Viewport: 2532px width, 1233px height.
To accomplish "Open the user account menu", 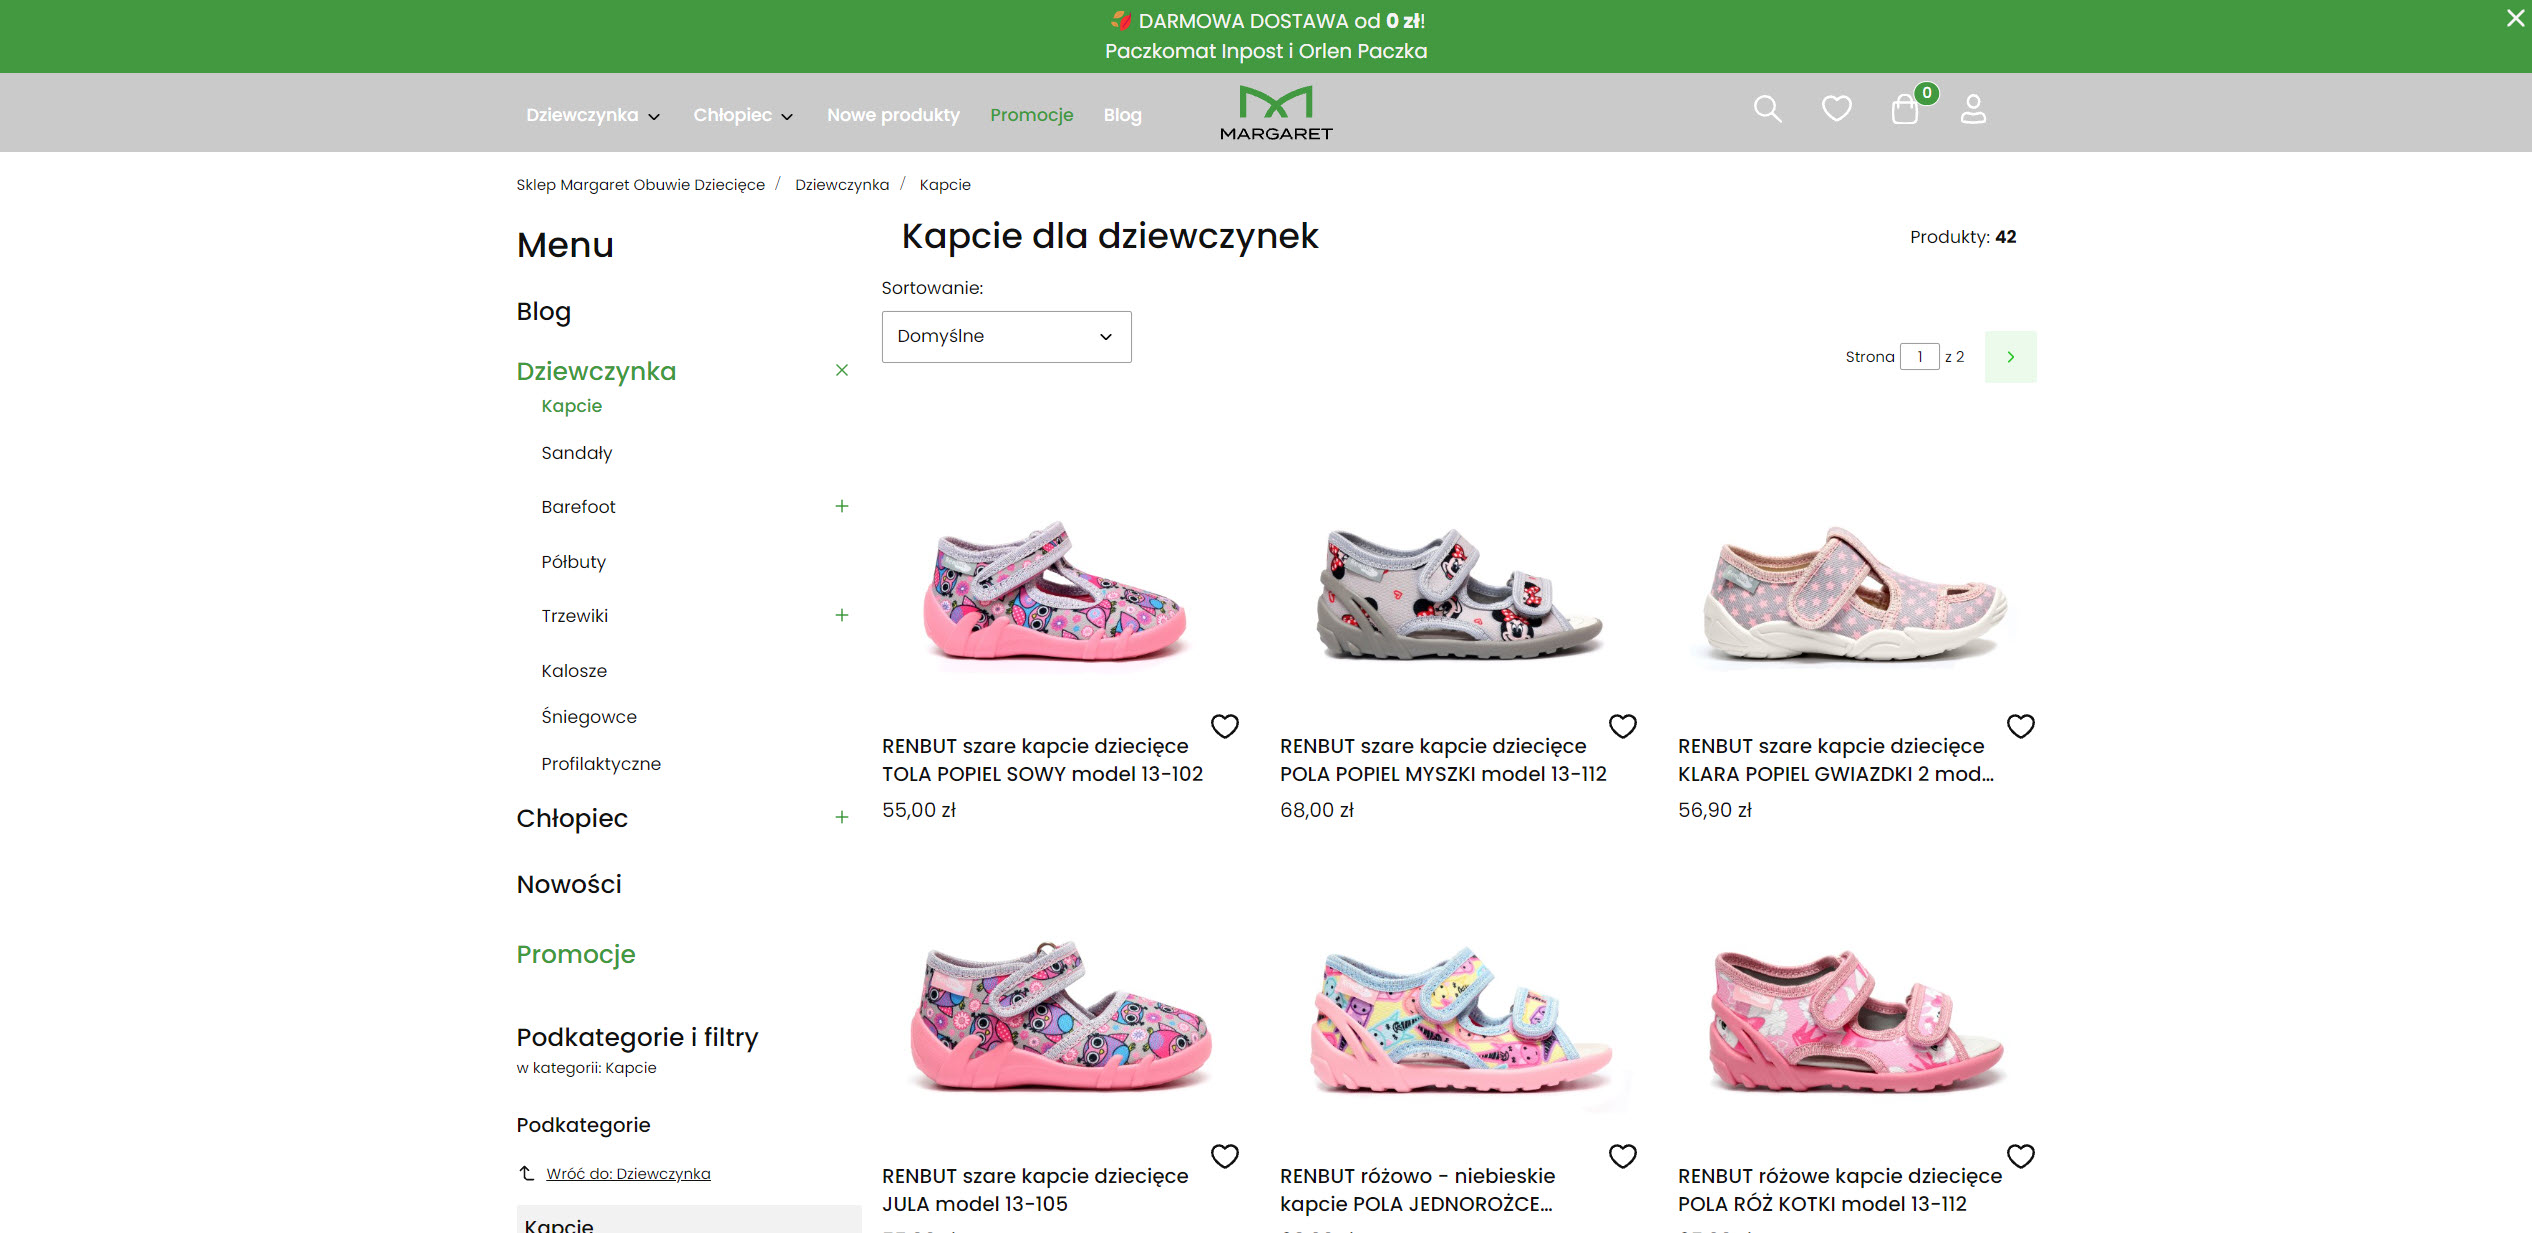I will click(1973, 109).
